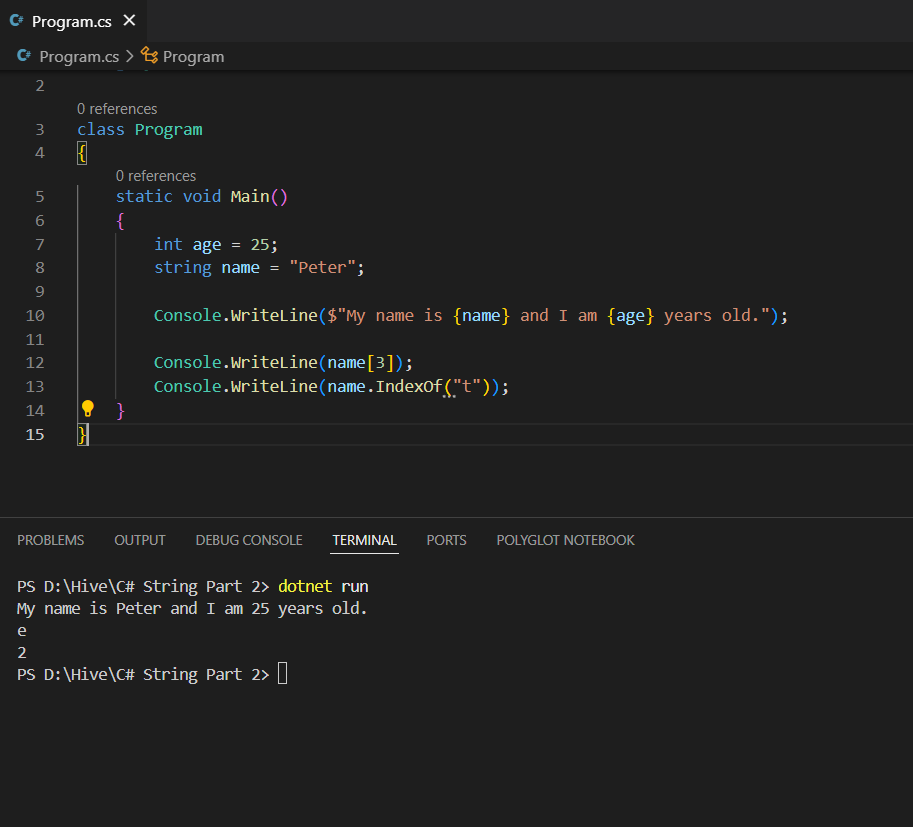The width and height of the screenshot is (913, 827).
Task: Click the C# file icon in Program.cs tab
Action: tap(16, 21)
